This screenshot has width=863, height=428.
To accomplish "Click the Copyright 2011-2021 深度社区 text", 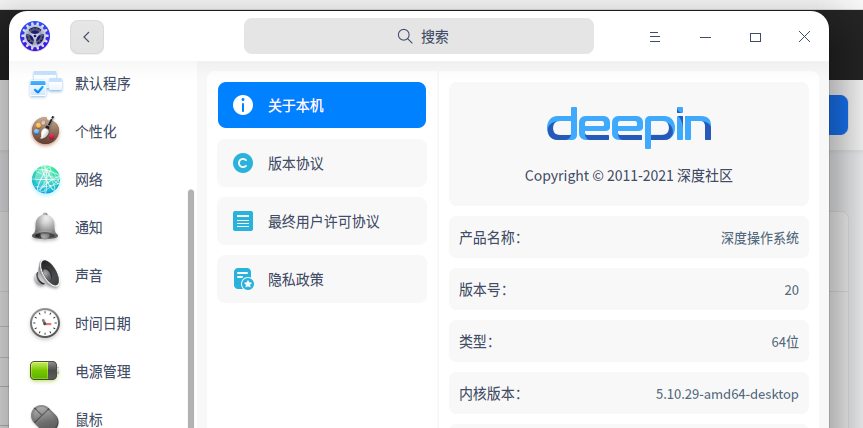I will [x=629, y=176].
